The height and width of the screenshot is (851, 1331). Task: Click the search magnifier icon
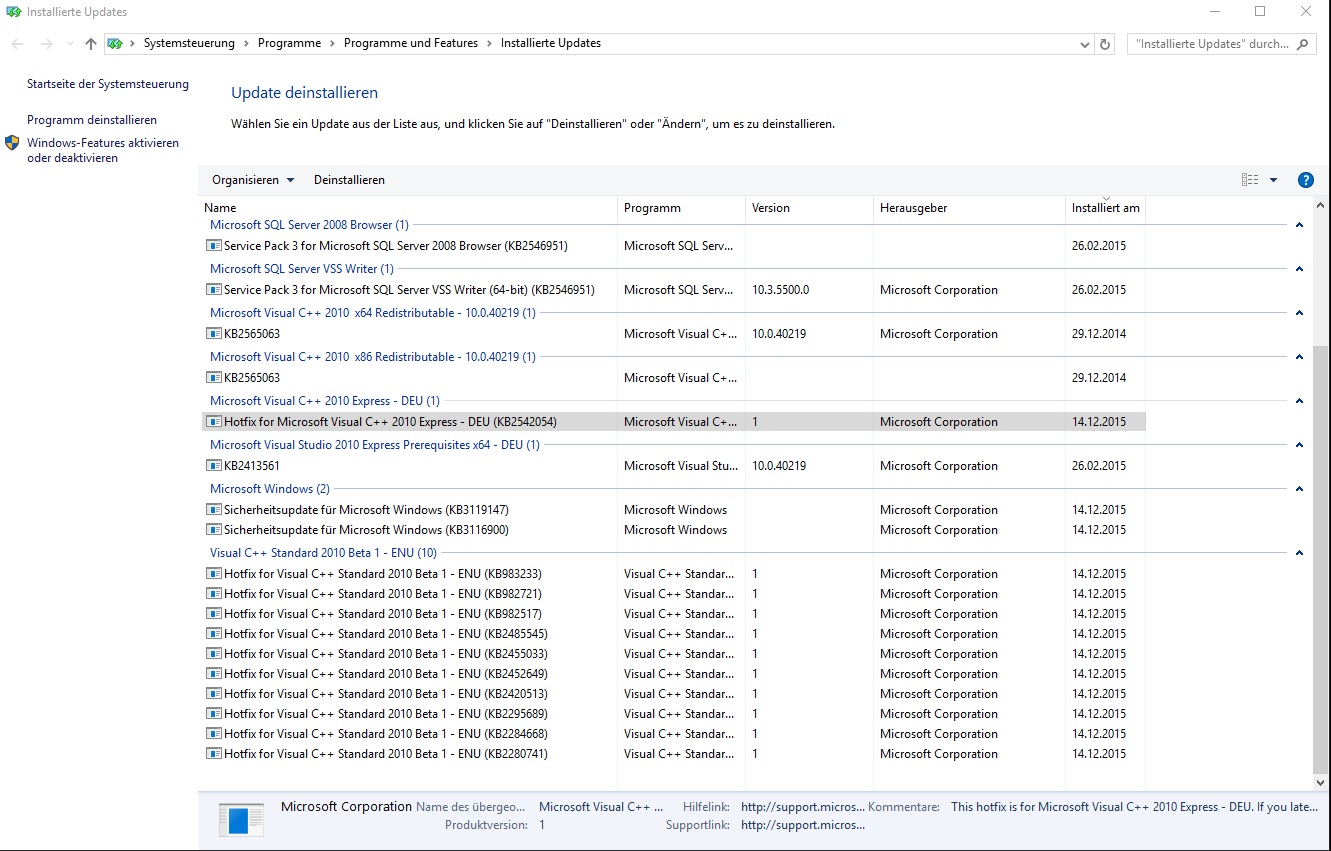click(1302, 44)
